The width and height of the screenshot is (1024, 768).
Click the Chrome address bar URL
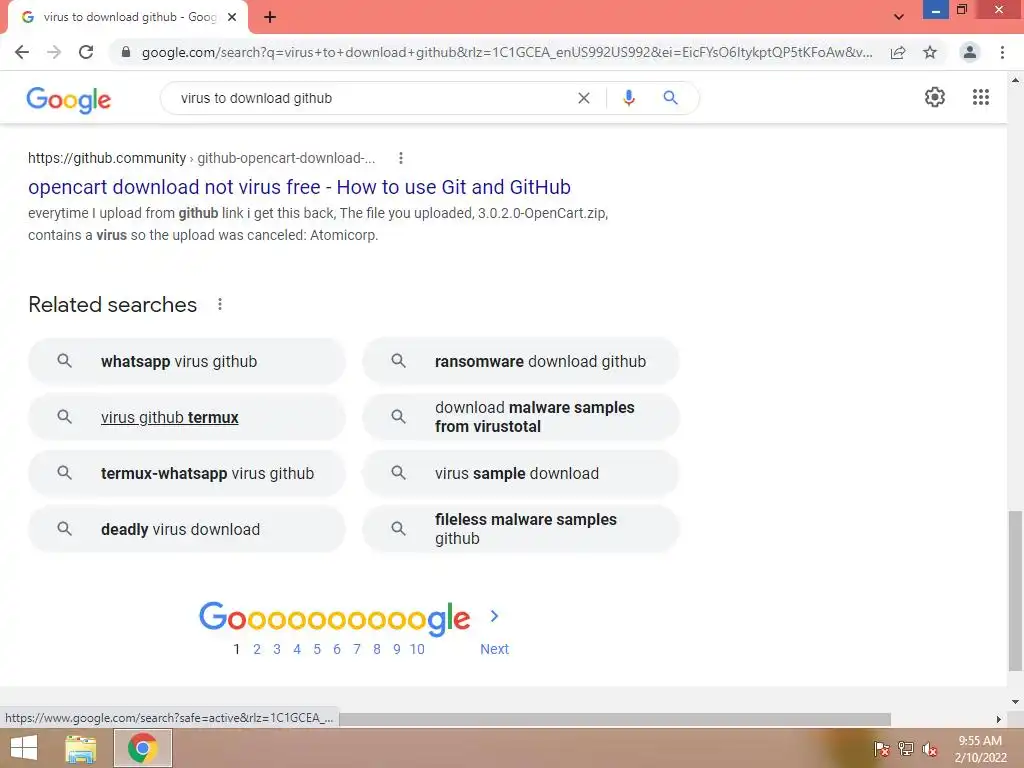pyautogui.click(x=506, y=52)
